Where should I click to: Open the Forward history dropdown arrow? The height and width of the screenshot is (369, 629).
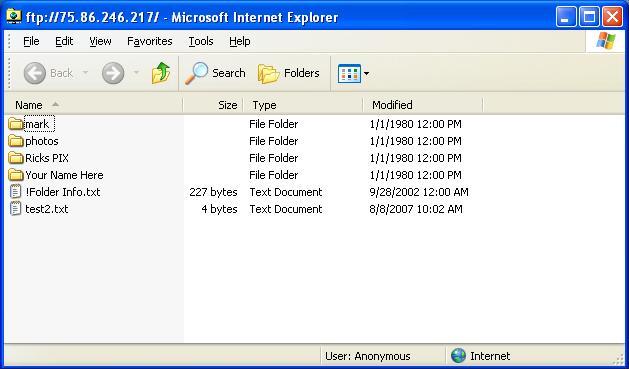[x=136, y=73]
